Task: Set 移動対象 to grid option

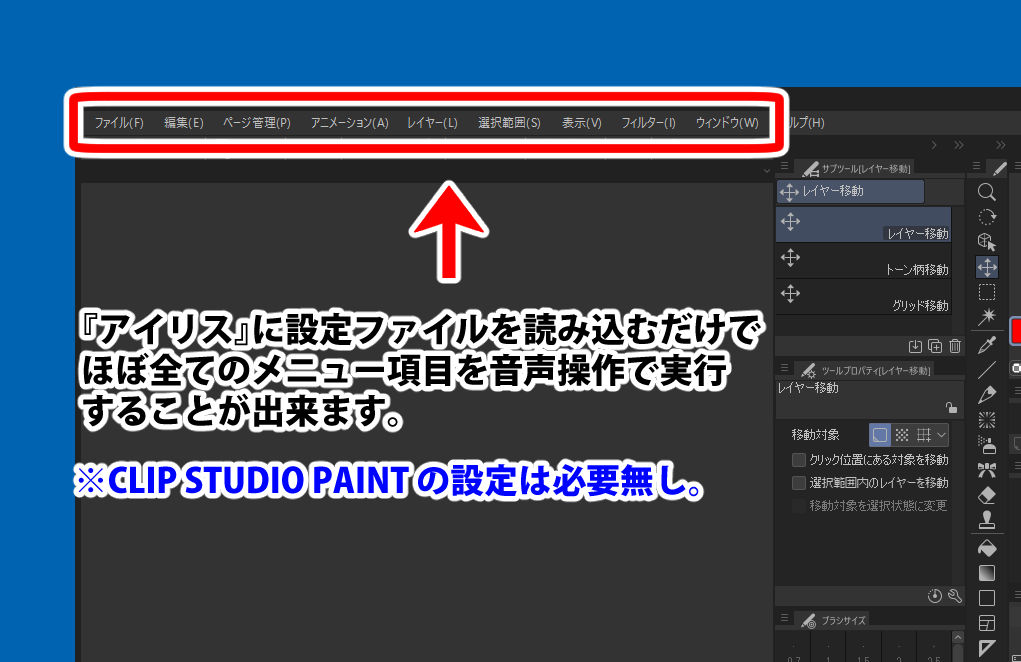Action: tap(923, 435)
